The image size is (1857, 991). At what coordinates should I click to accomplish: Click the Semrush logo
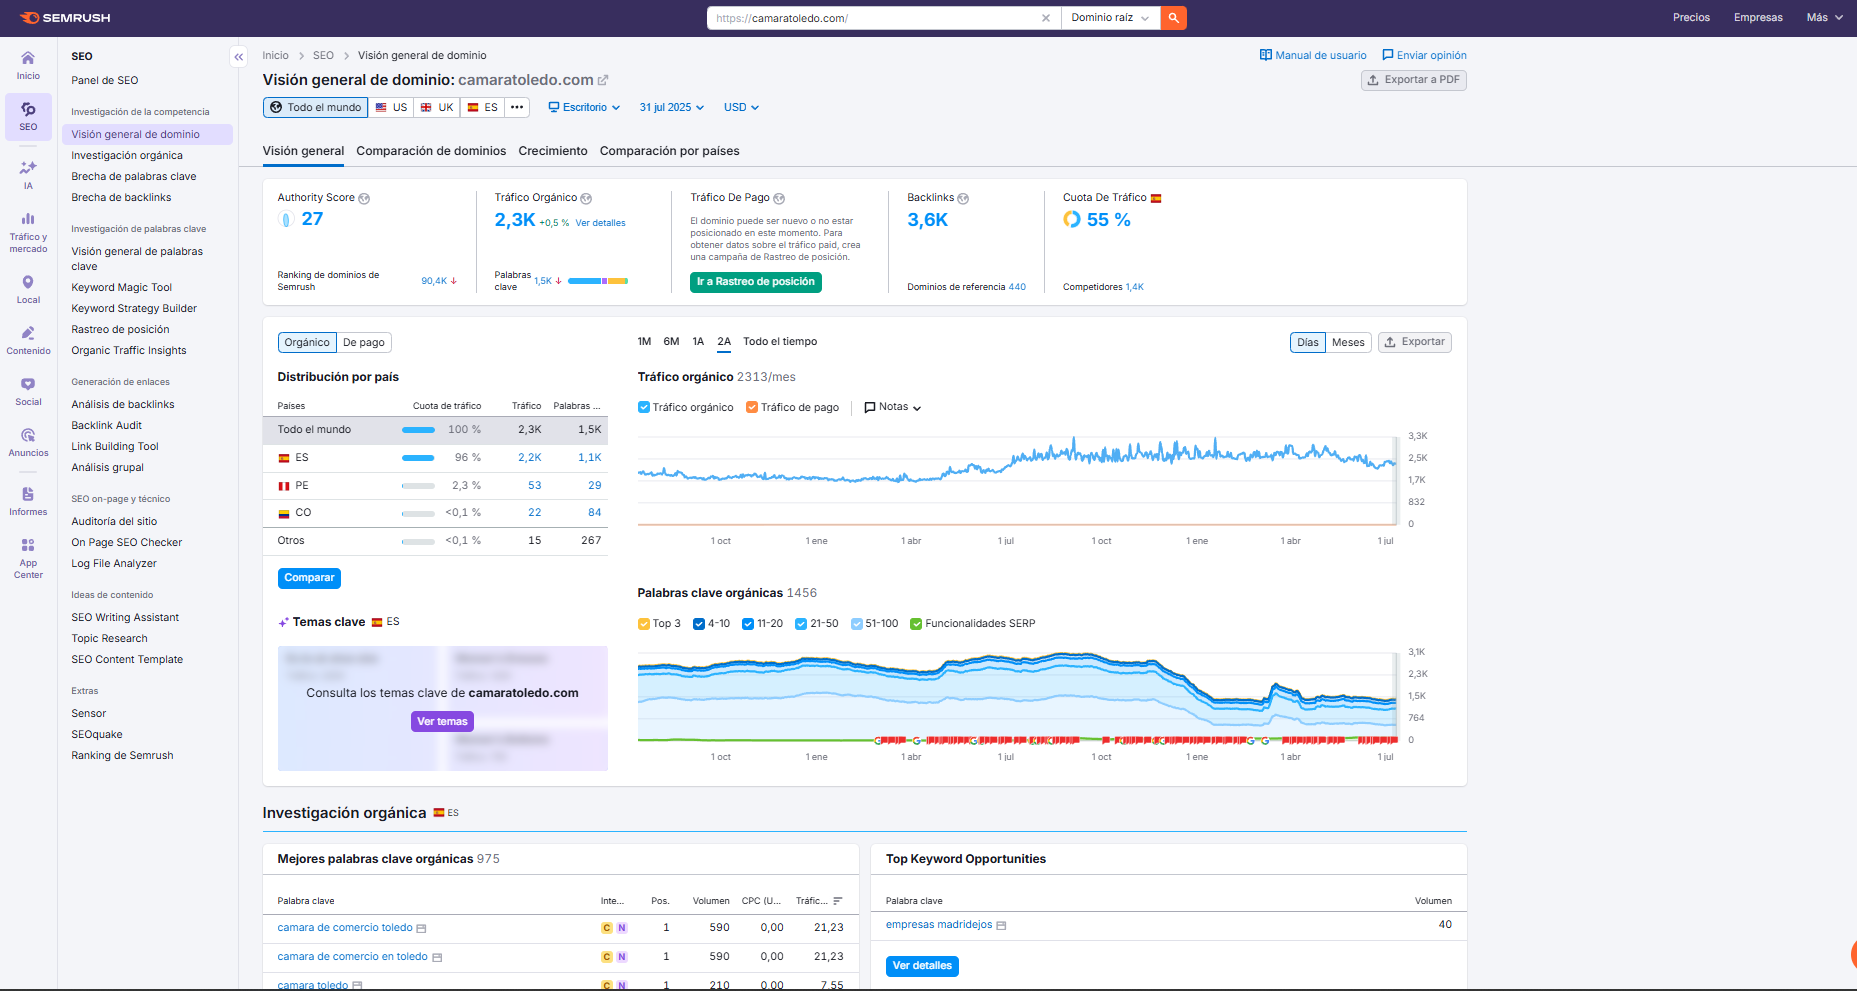coord(65,18)
